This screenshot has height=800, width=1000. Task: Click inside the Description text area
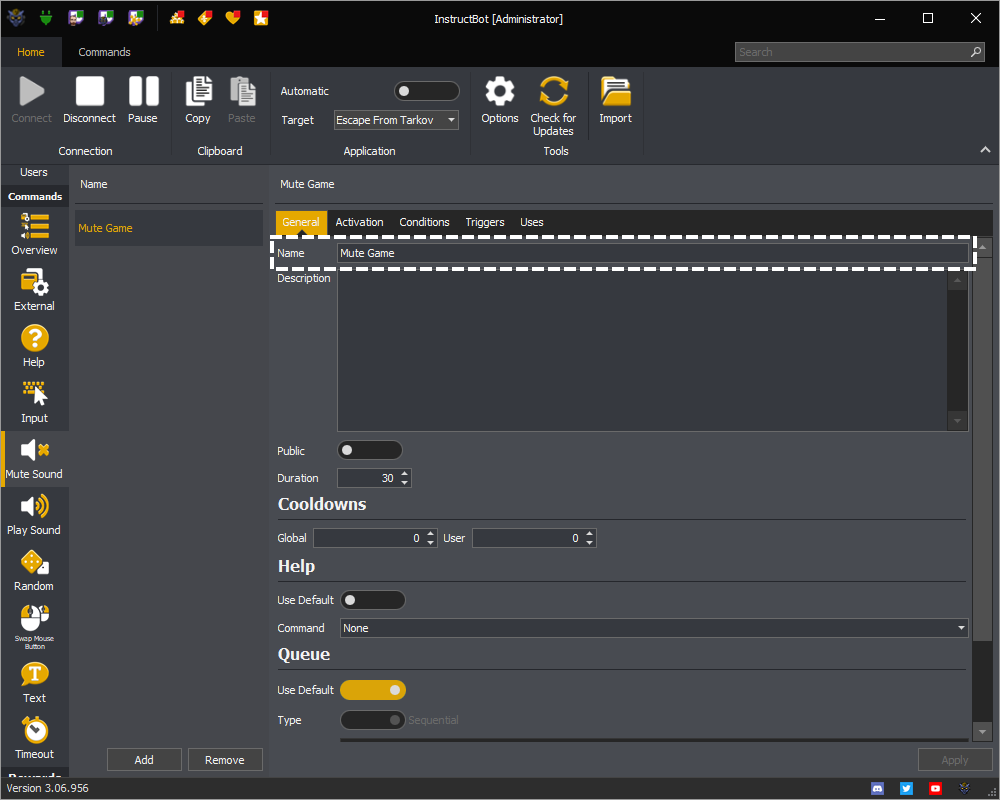coord(642,350)
